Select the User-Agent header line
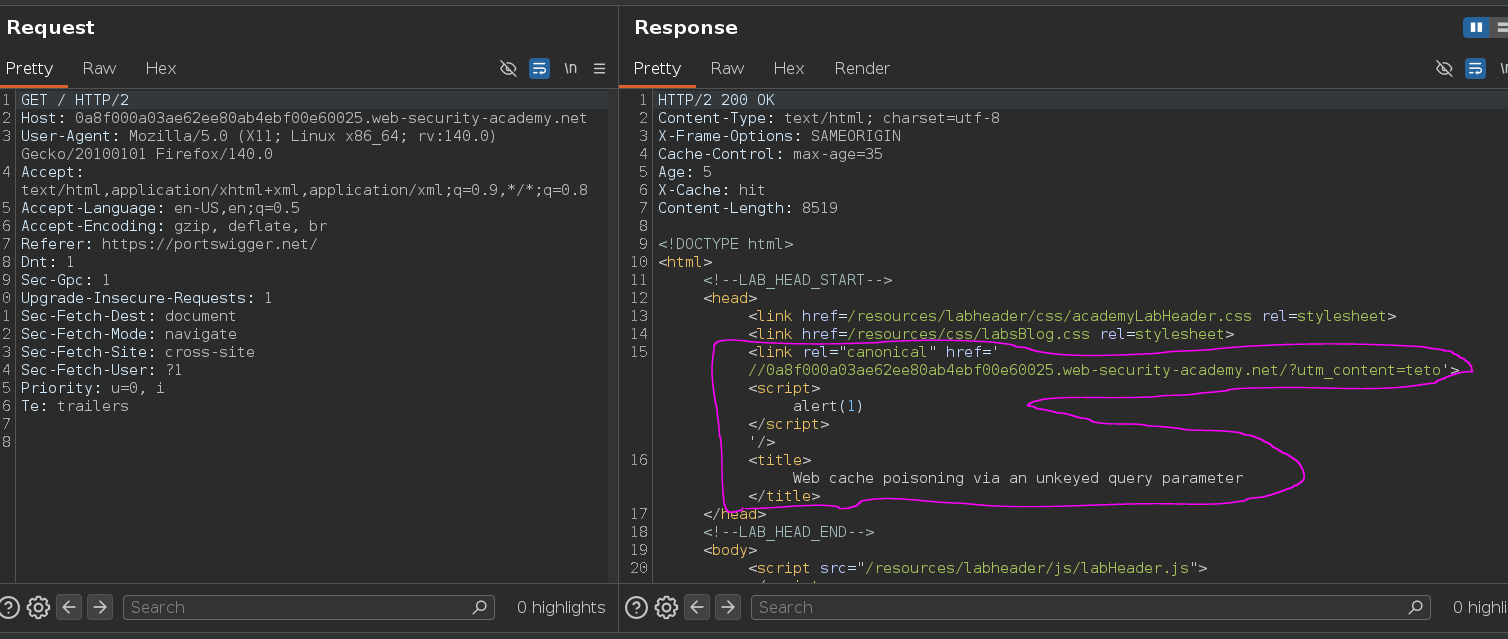The image size is (1508, 639). (258, 145)
